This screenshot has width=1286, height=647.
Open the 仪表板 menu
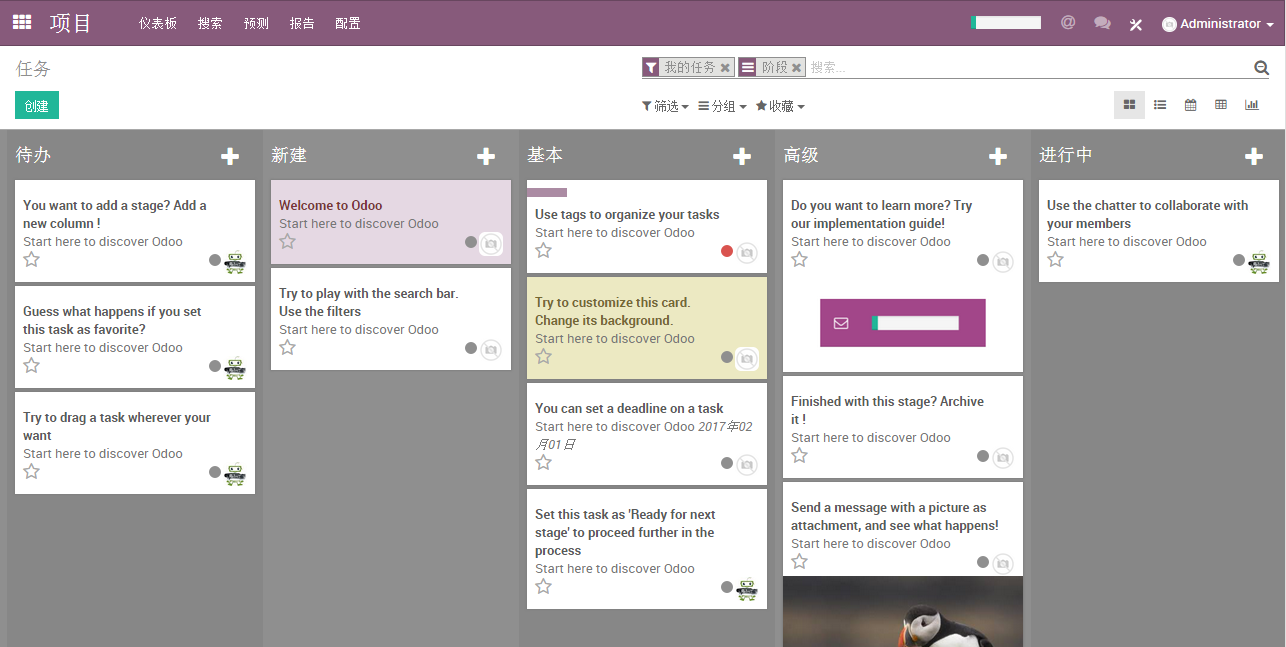coord(158,23)
